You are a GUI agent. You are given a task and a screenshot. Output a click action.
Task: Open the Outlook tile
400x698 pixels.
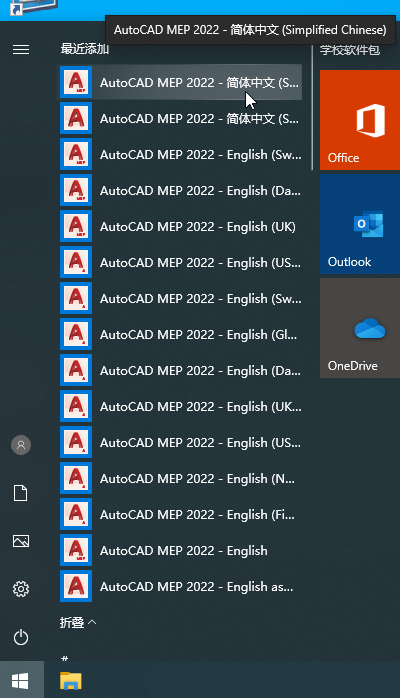coord(360,224)
